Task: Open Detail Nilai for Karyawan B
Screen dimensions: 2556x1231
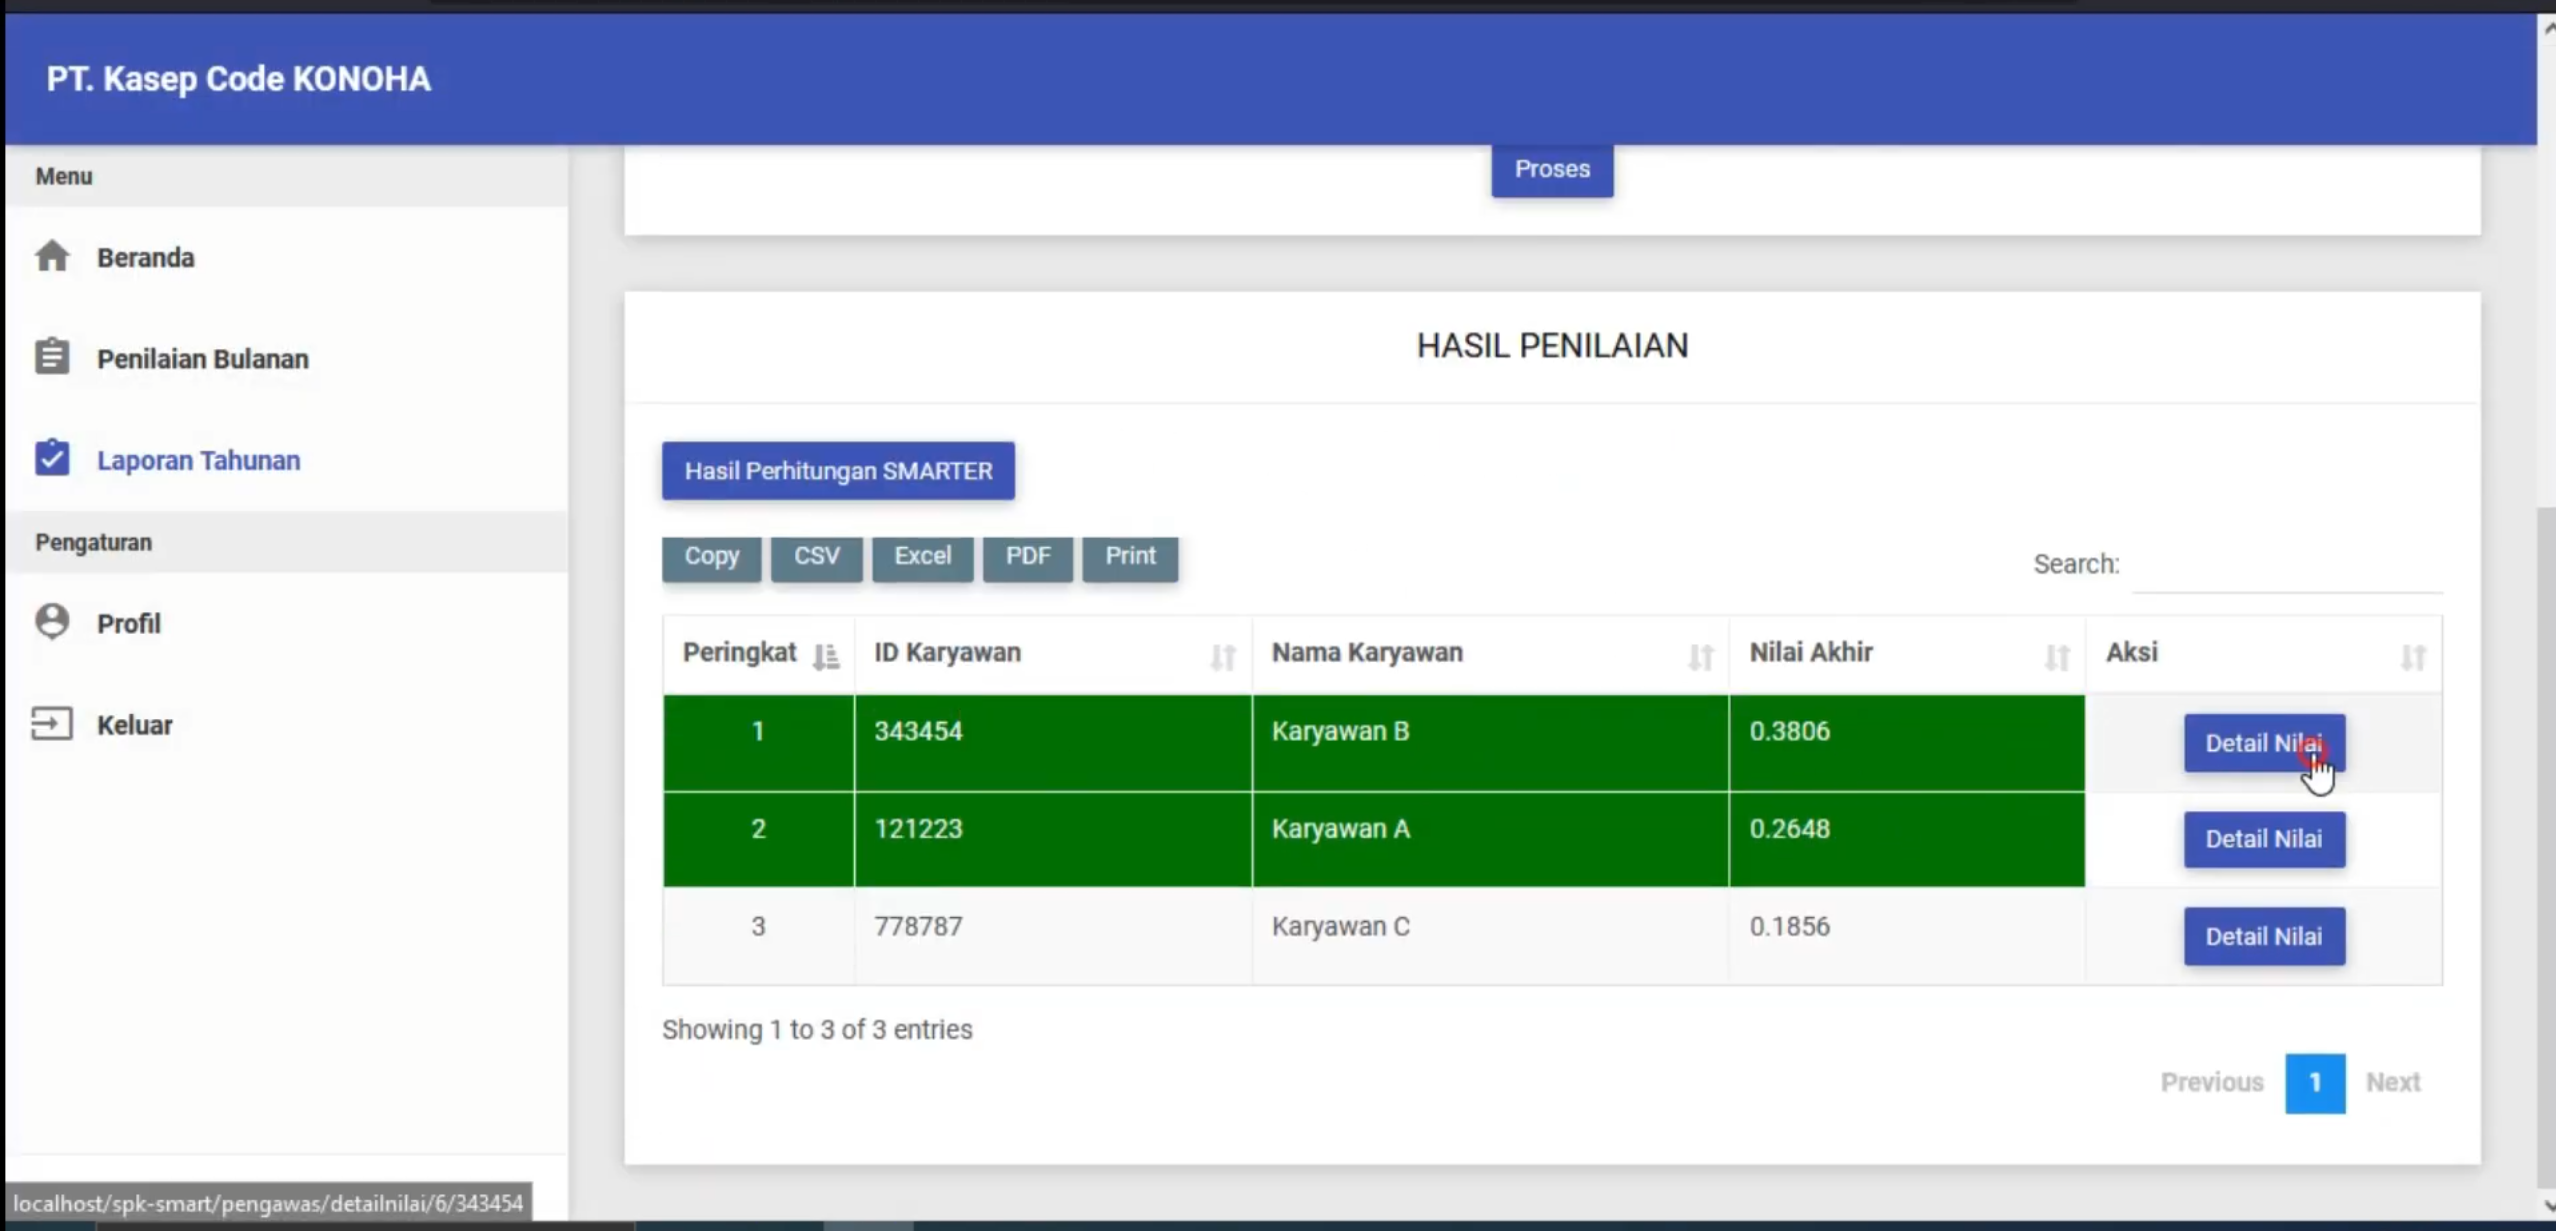Action: [2264, 743]
